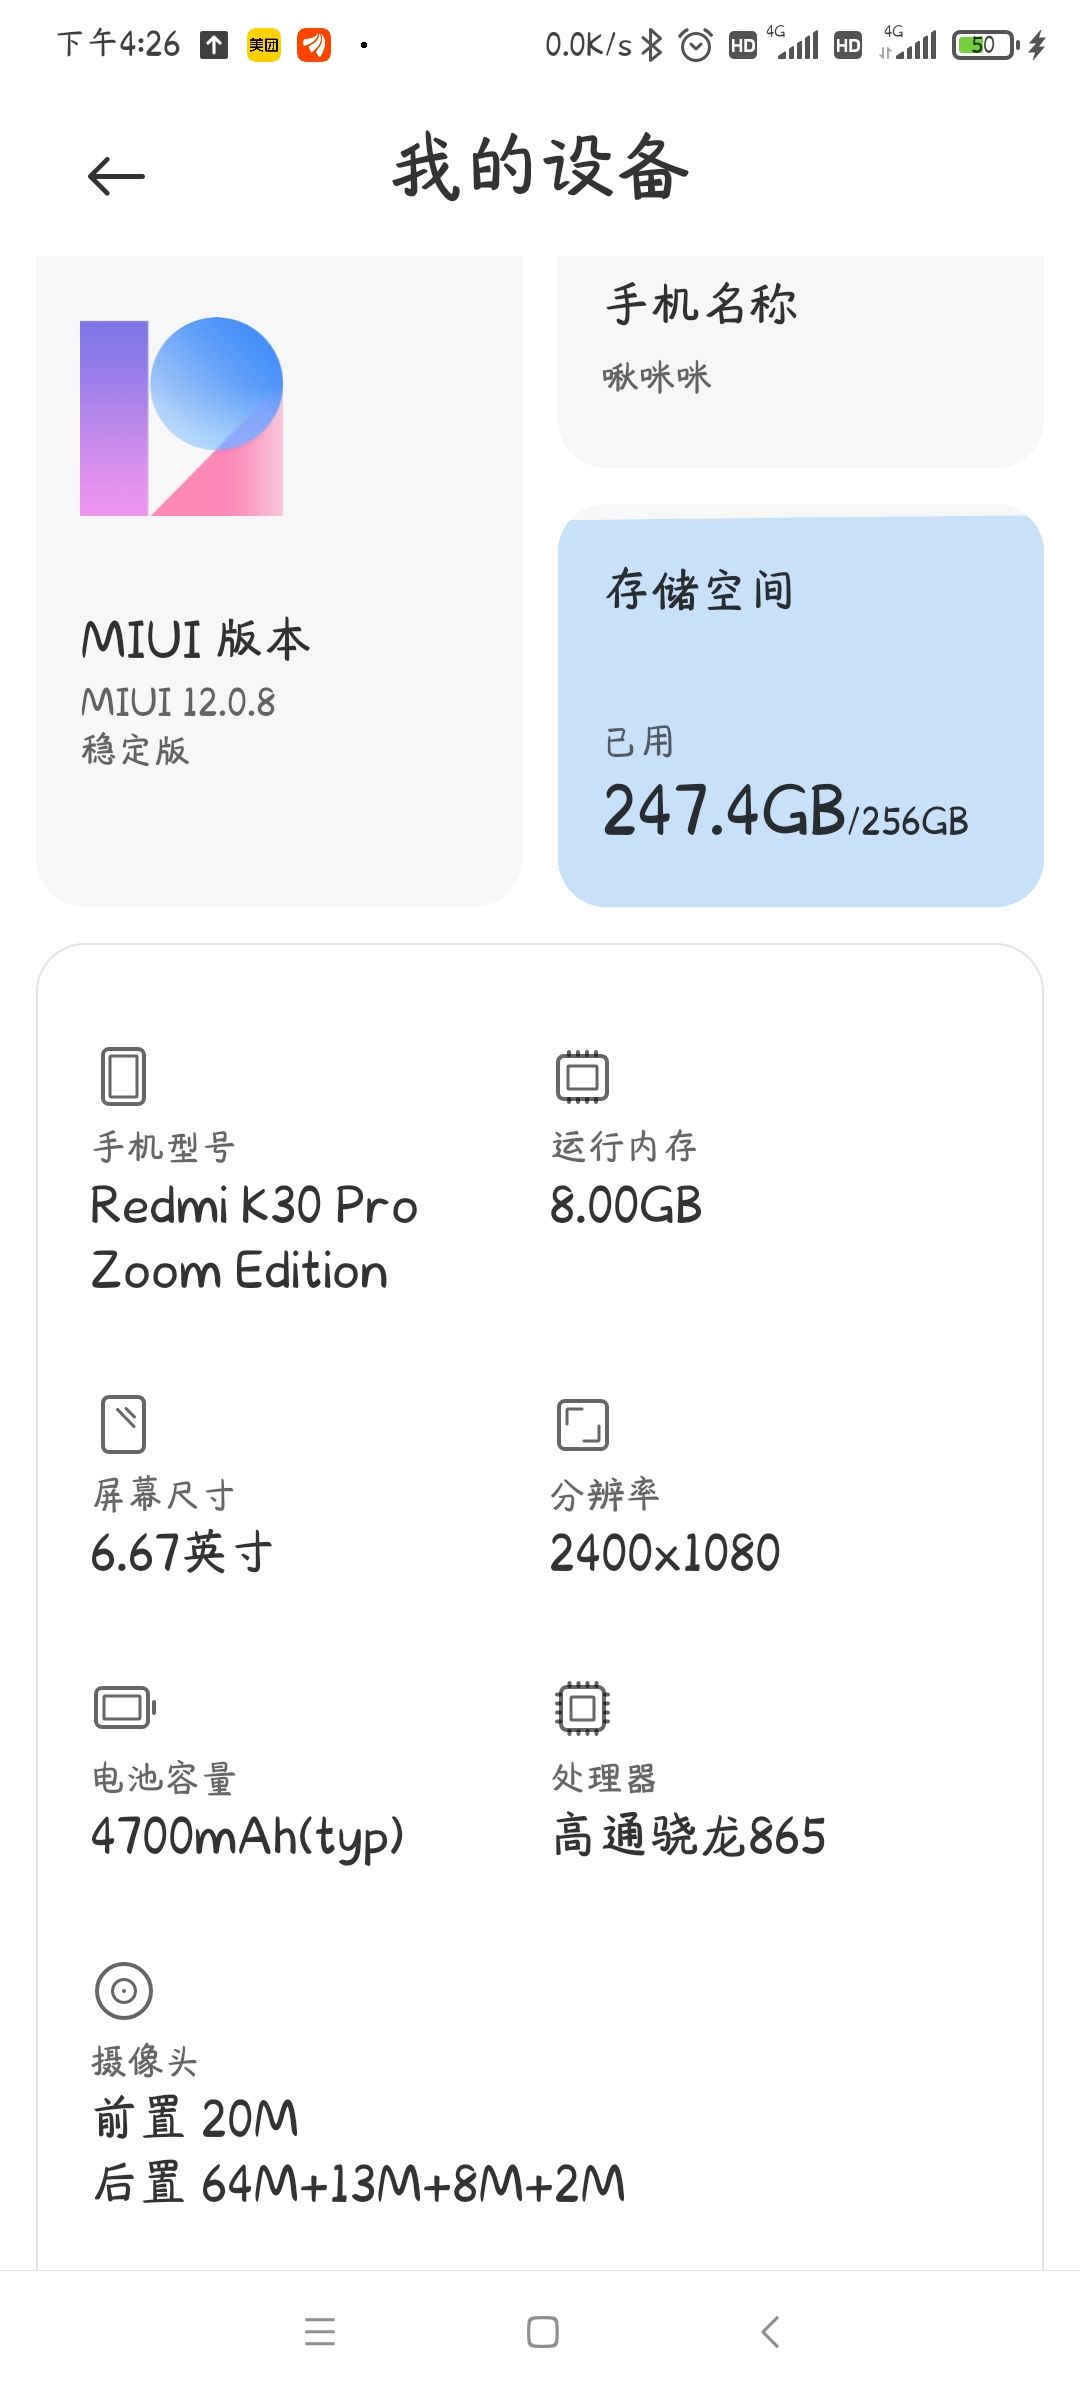Tap the 247.4GB used storage value

pos(725,810)
